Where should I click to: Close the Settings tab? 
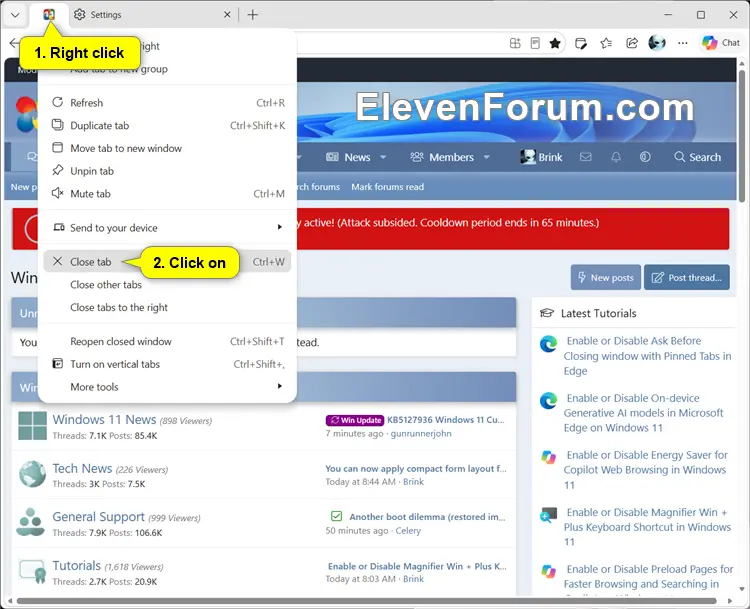point(227,15)
